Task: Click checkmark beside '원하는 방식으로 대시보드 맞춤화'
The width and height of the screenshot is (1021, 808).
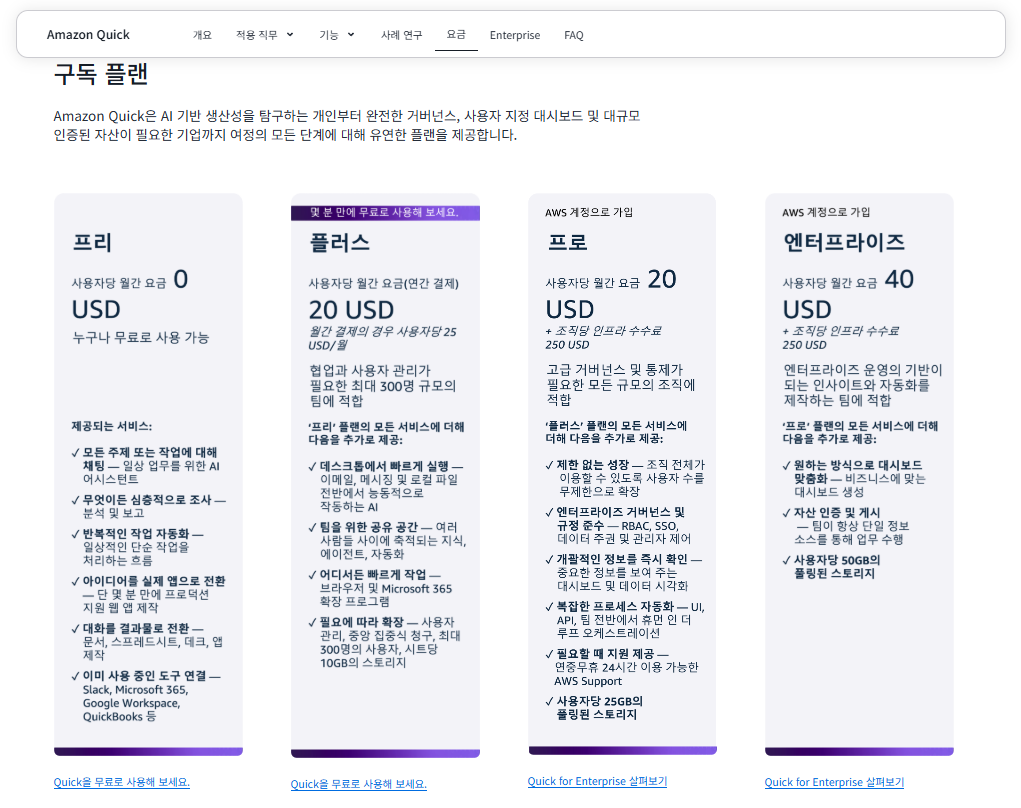Action: (787, 466)
